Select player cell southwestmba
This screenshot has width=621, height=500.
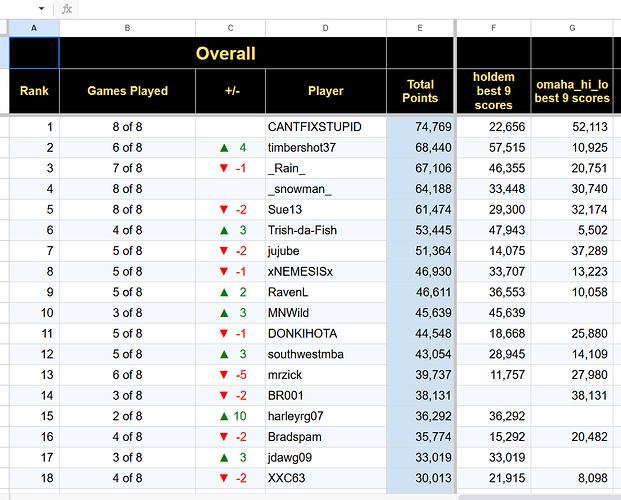point(326,354)
